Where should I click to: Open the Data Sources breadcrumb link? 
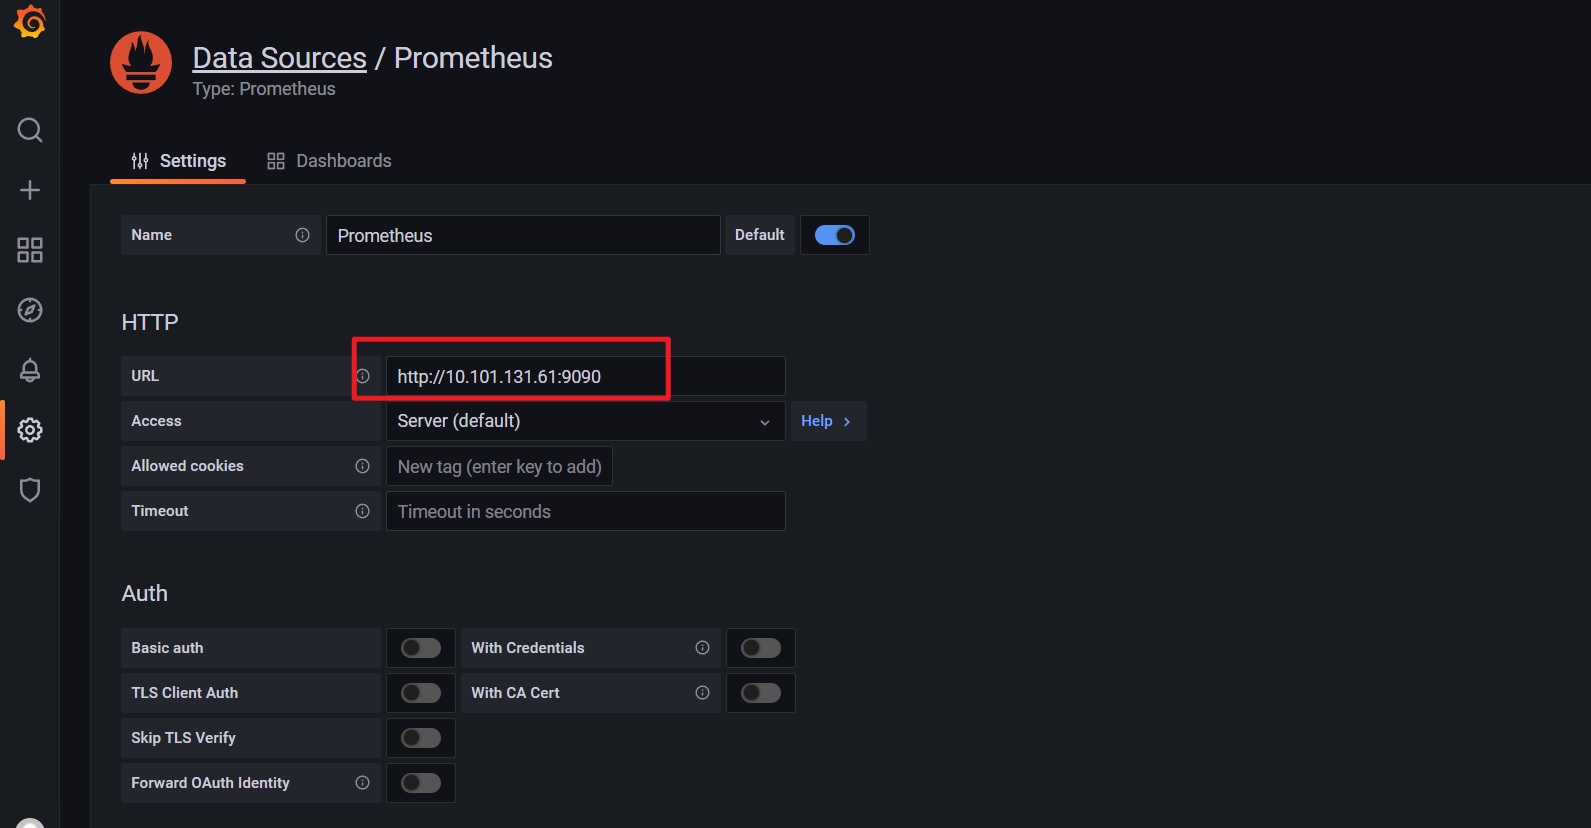280,58
